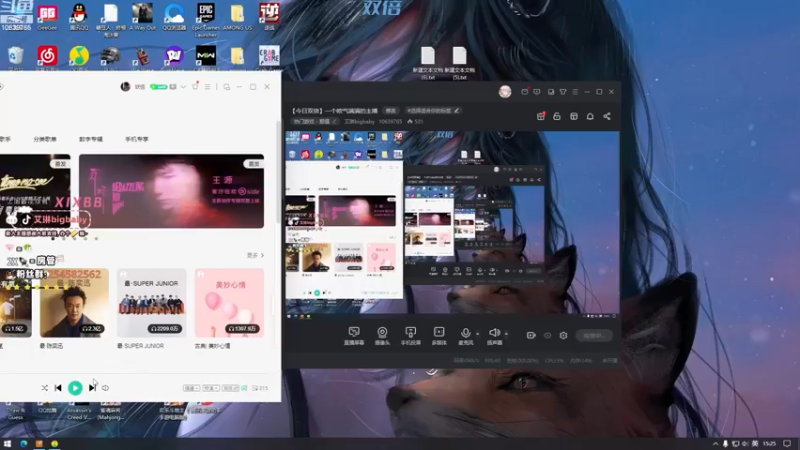The width and height of the screenshot is (800, 450).
Task: Mute the 扬声器 speaker in streaming tool
Action: 494,336
